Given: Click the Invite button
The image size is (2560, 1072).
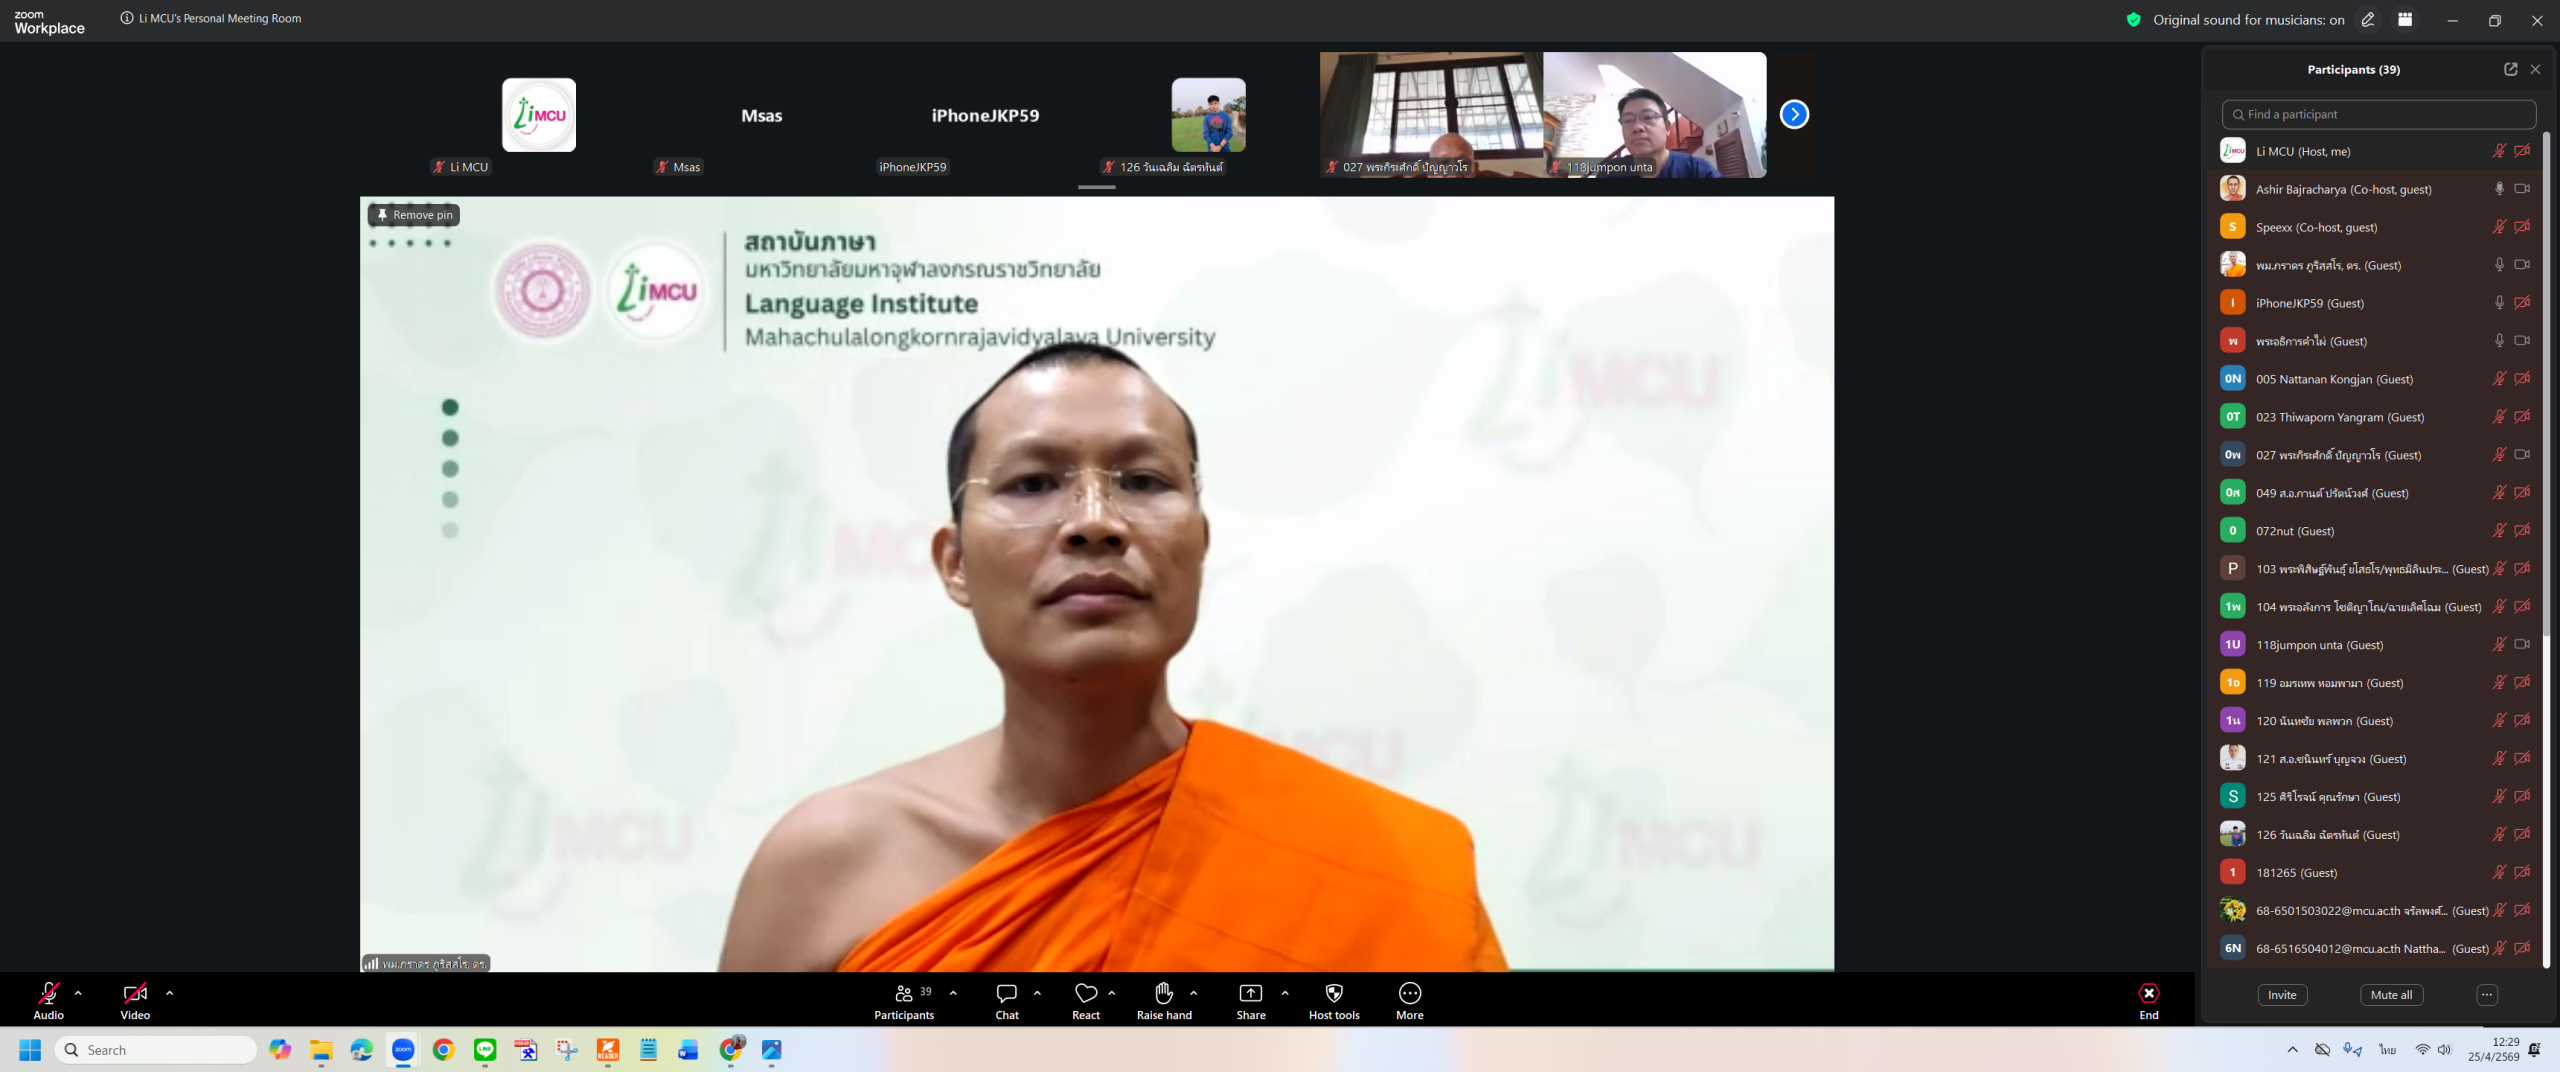Looking at the screenshot, I should click(x=2282, y=995).
